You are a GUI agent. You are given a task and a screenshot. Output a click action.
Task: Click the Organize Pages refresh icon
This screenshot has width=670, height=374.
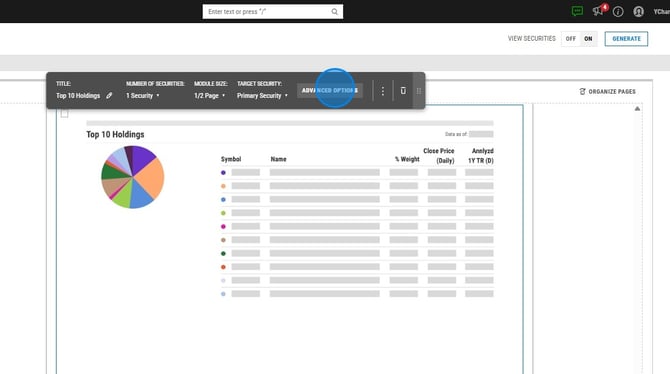(x=582, y=91)
